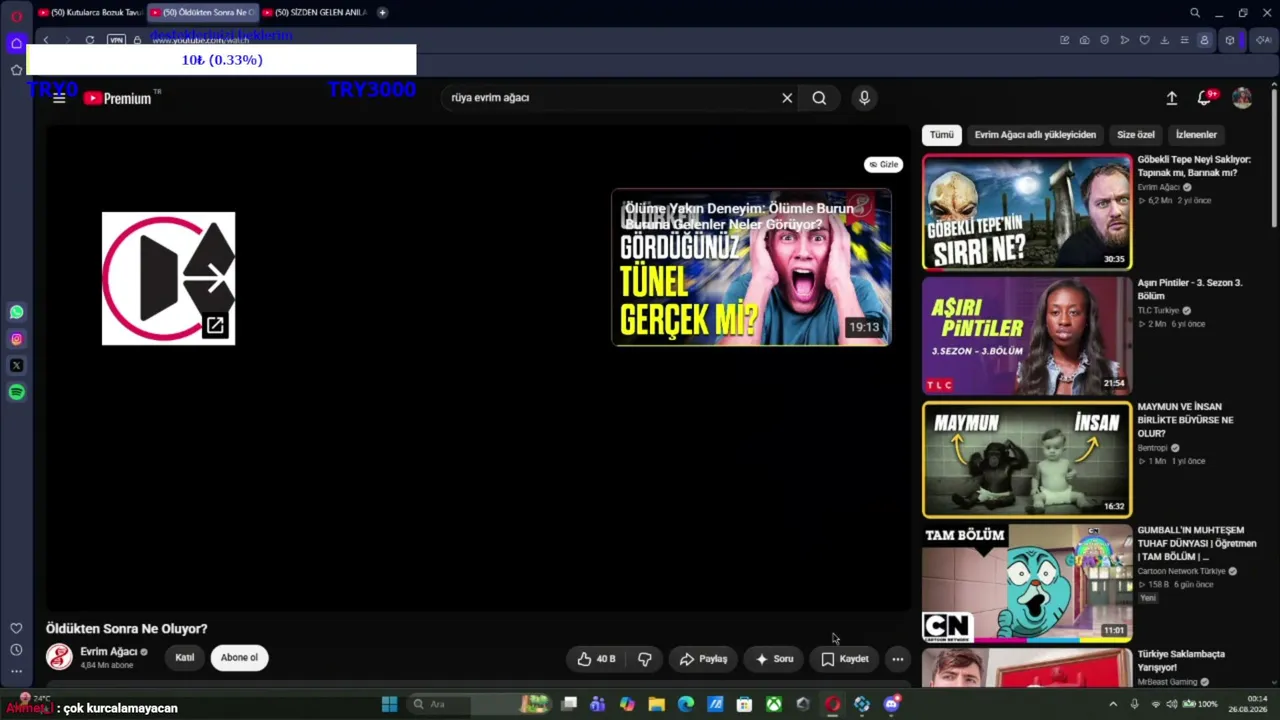Screen dimensions: 1280x720
Task: Open Aşırı Pintiler video title
Action: tap(1190, 289)
